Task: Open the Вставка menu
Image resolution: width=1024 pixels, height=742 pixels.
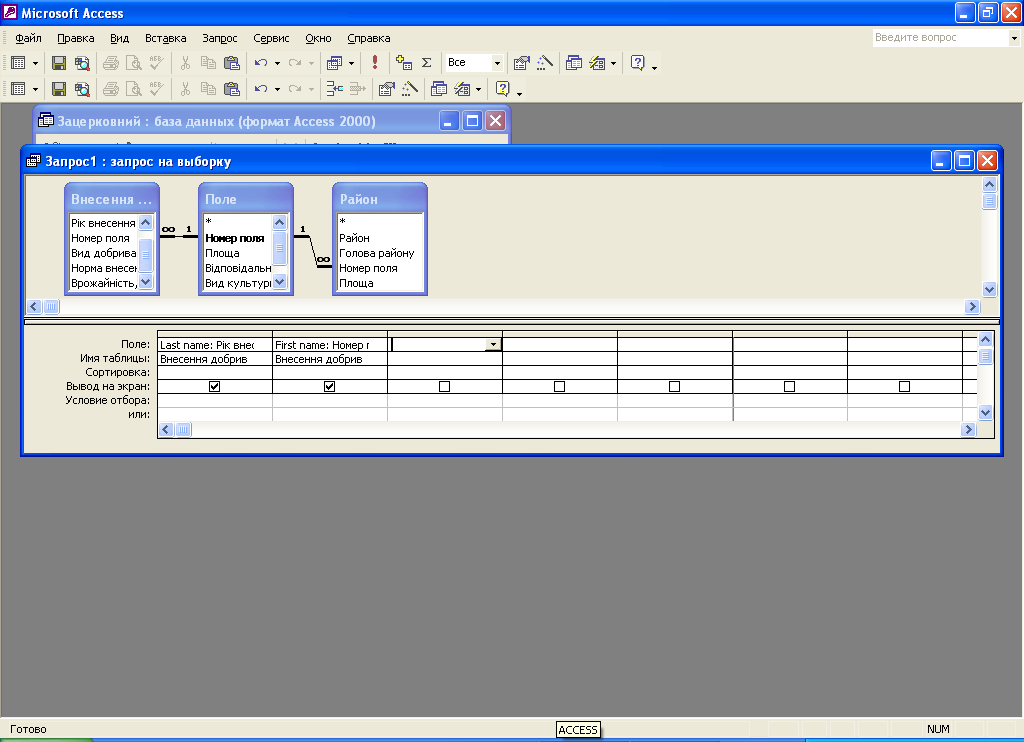Action: coord(166,38)
